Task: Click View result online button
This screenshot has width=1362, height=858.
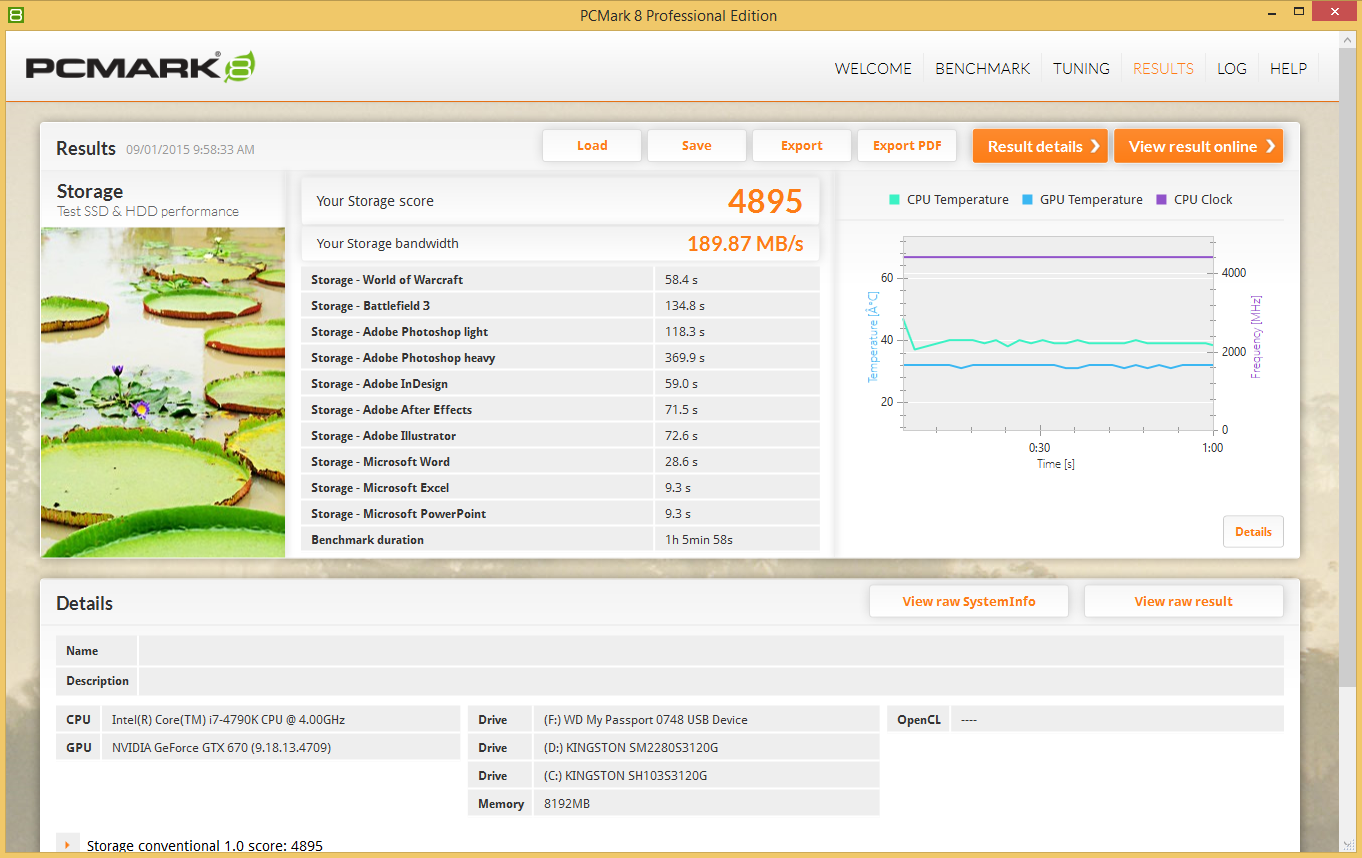Action: click(x=1198, y=146)
